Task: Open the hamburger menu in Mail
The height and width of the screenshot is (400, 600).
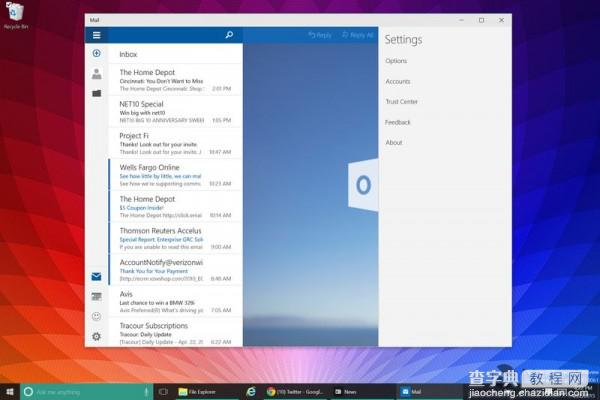Action: tap(96, 35)
